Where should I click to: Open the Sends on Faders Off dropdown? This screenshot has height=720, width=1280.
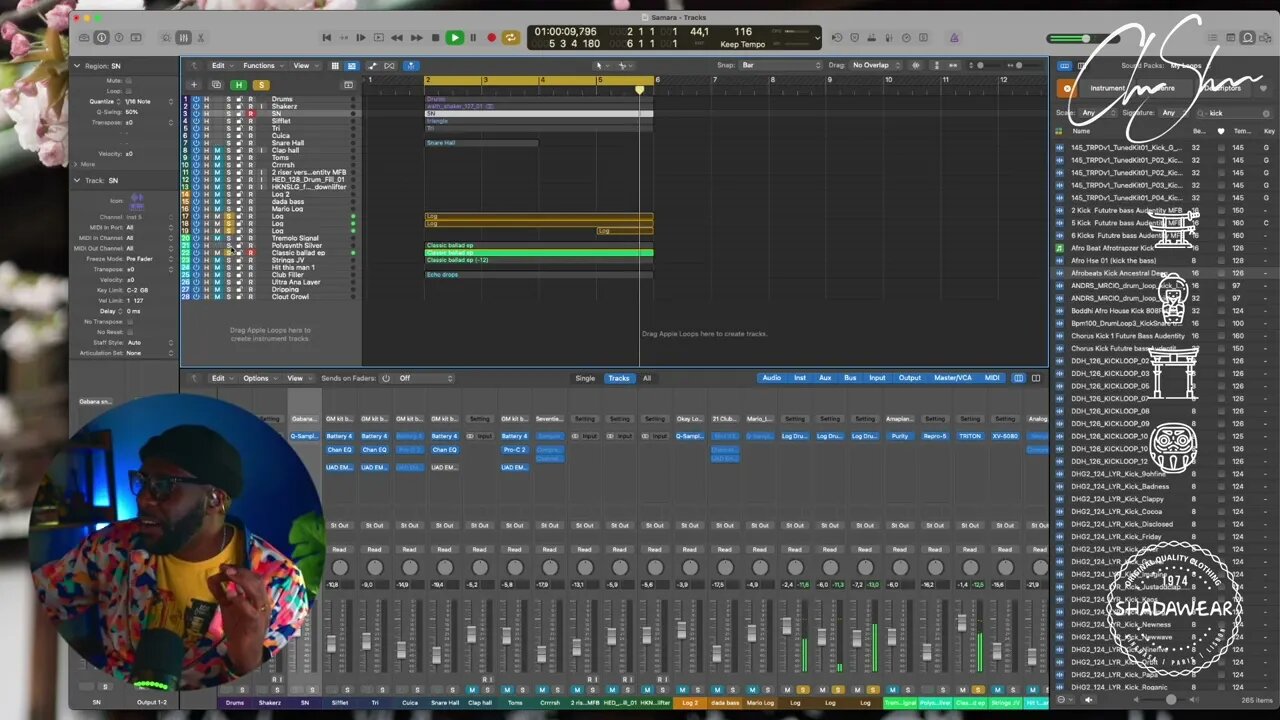tap(425, 378)
